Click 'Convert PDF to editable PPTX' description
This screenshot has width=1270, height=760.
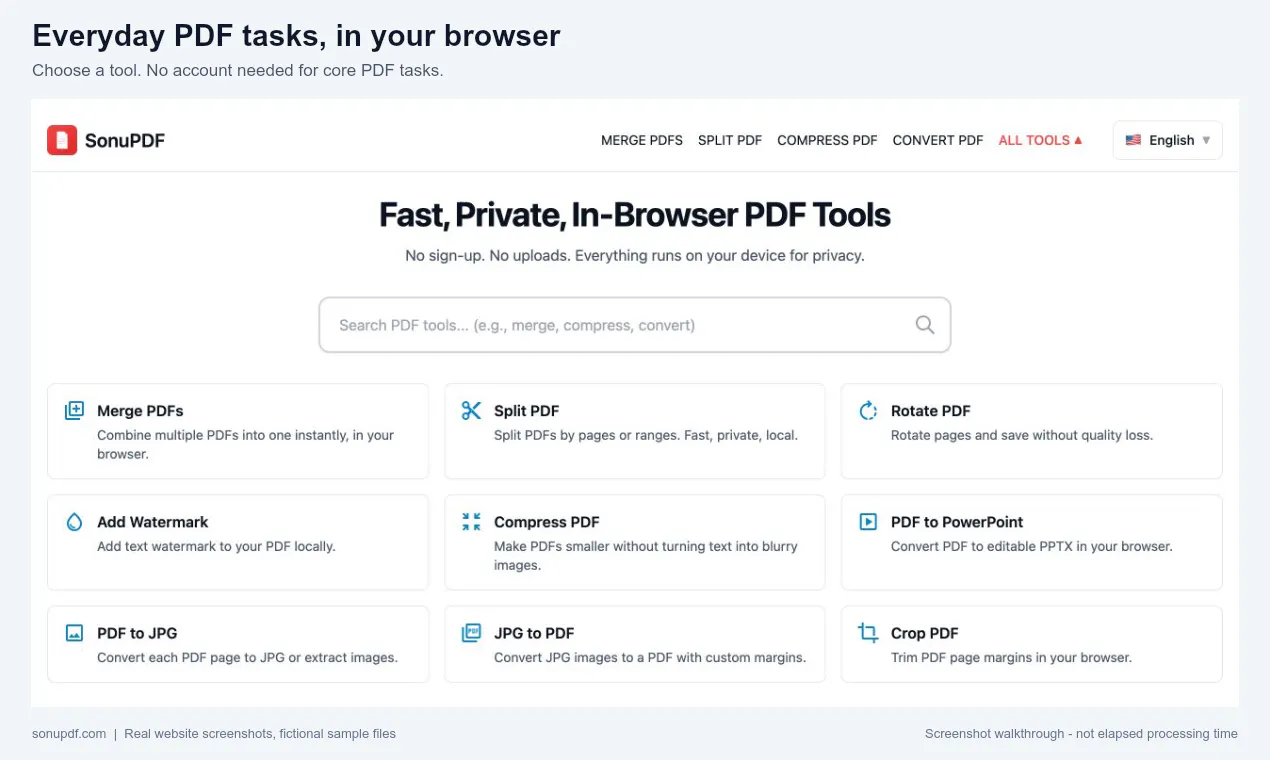point(1032,546)
